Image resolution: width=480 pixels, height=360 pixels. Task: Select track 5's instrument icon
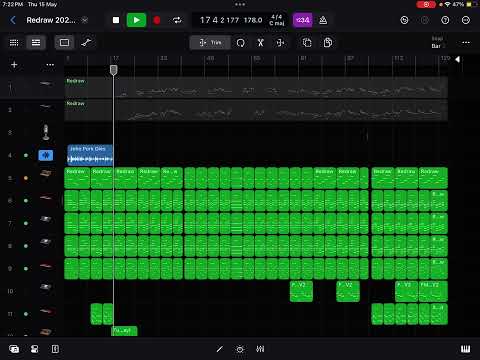[46, 173]
